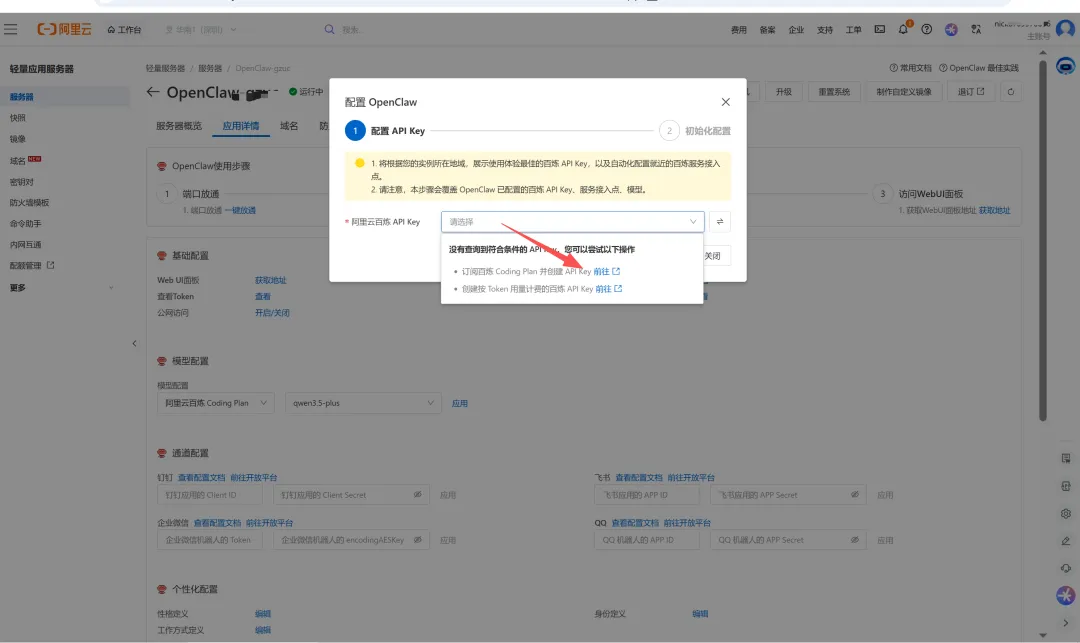
Task: Open the 费用 menu
Action: tap(738, 30)
